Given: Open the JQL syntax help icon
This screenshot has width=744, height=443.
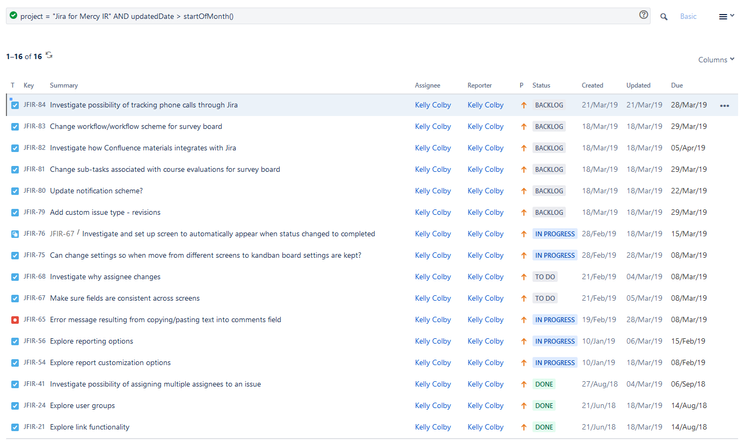Looking at the screenshot, I should [x=643, y=15].
